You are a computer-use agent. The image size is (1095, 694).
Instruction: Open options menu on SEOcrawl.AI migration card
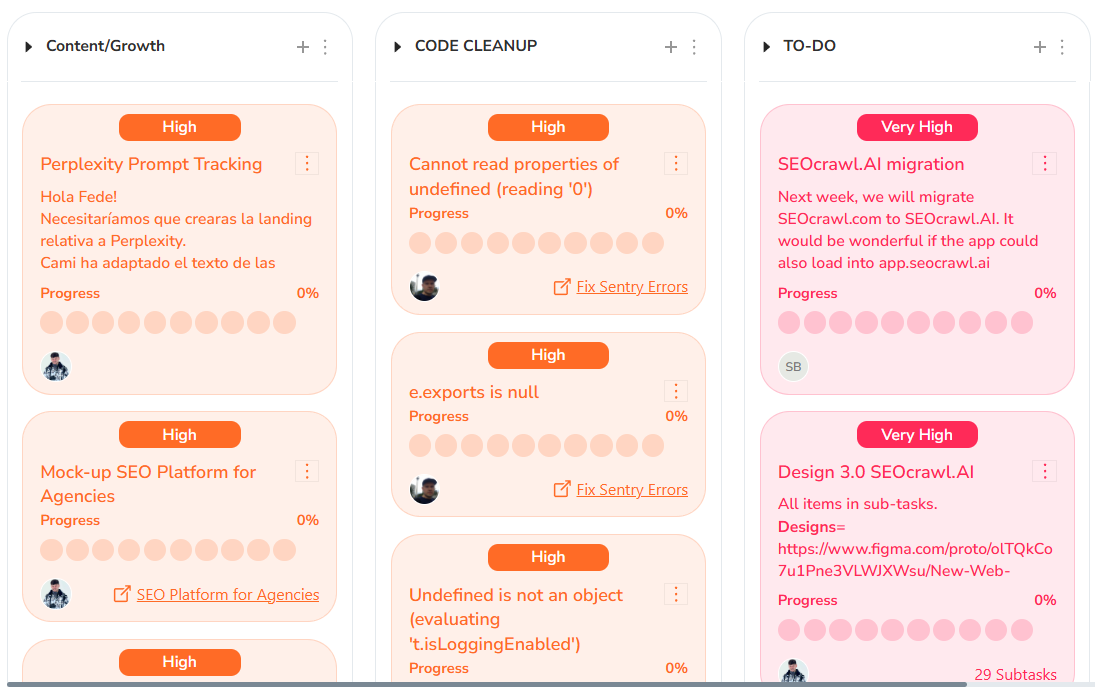click(1044, 163)
